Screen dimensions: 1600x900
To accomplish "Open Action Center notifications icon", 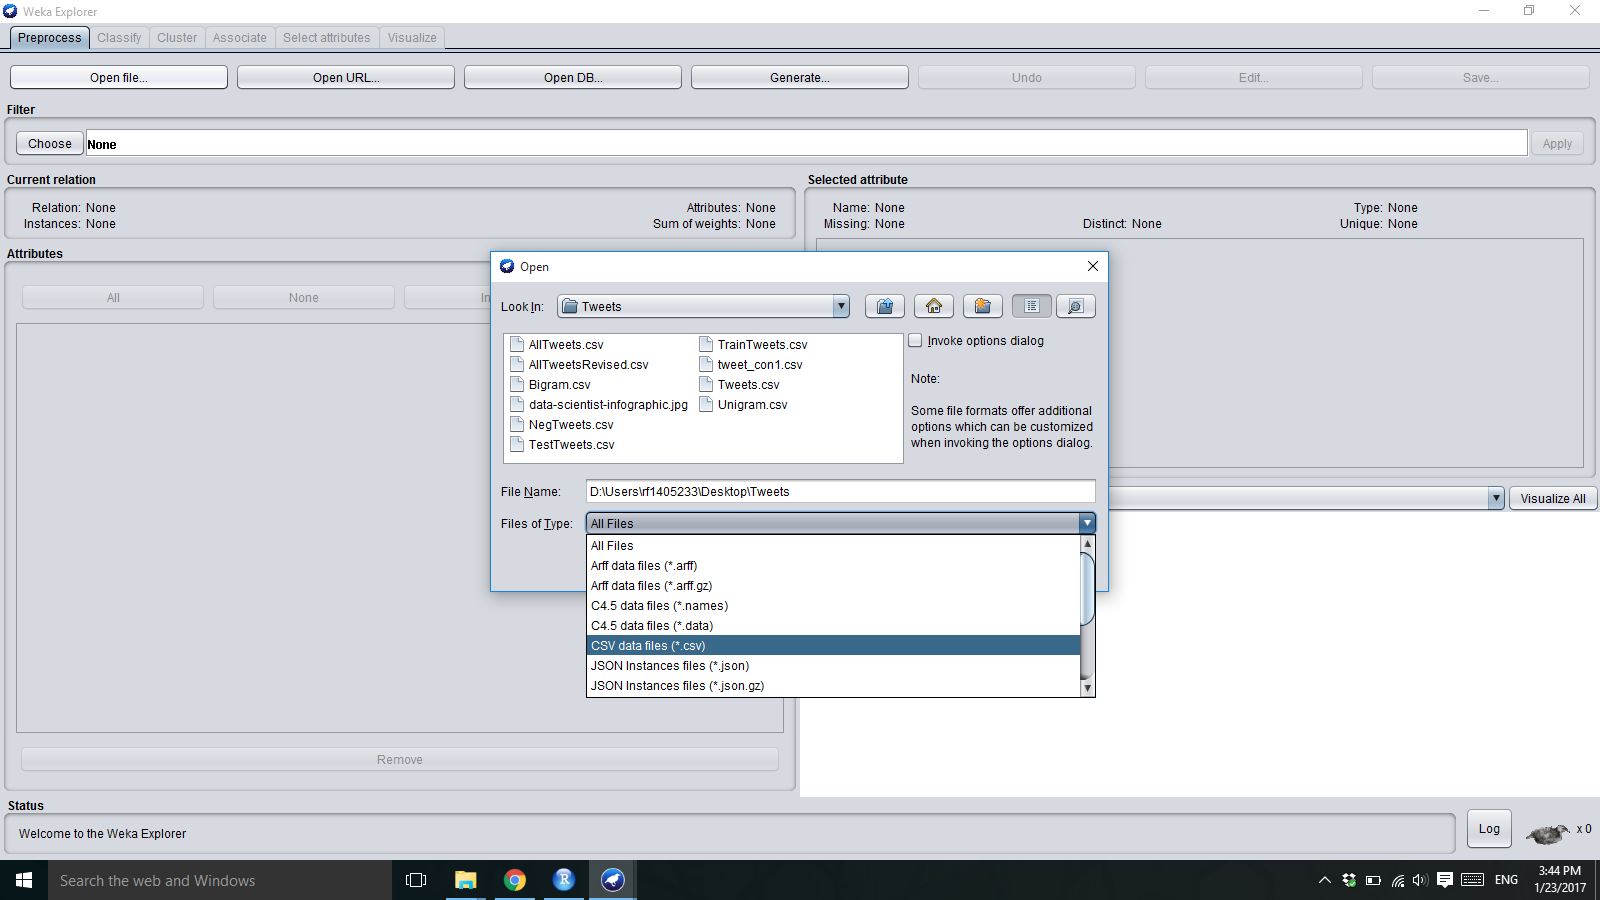I will tap(1445, 880).
